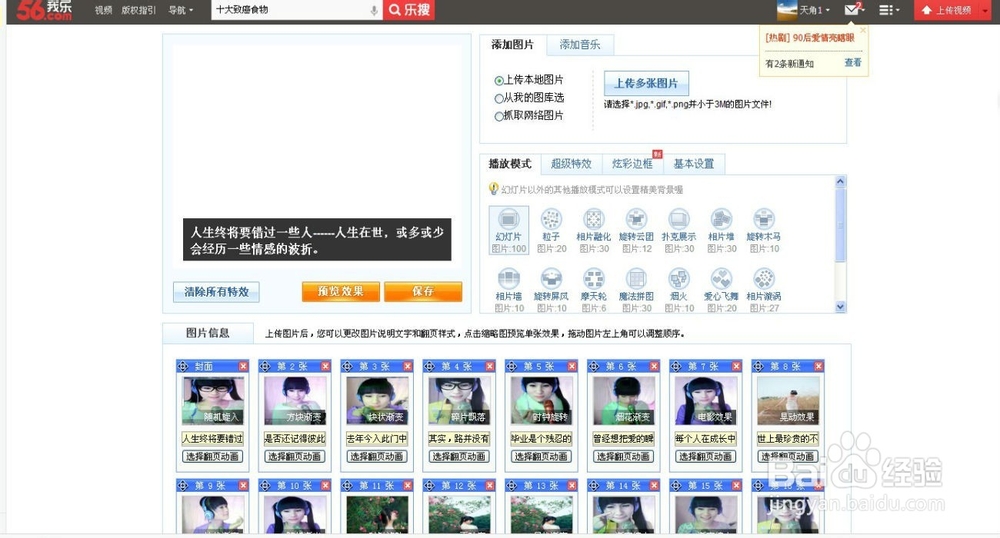This screenshot has width=1000, height=538.
Task: Click move handle icon on 第 3 张
Action: pyautogui.click(x=348, y=366)
